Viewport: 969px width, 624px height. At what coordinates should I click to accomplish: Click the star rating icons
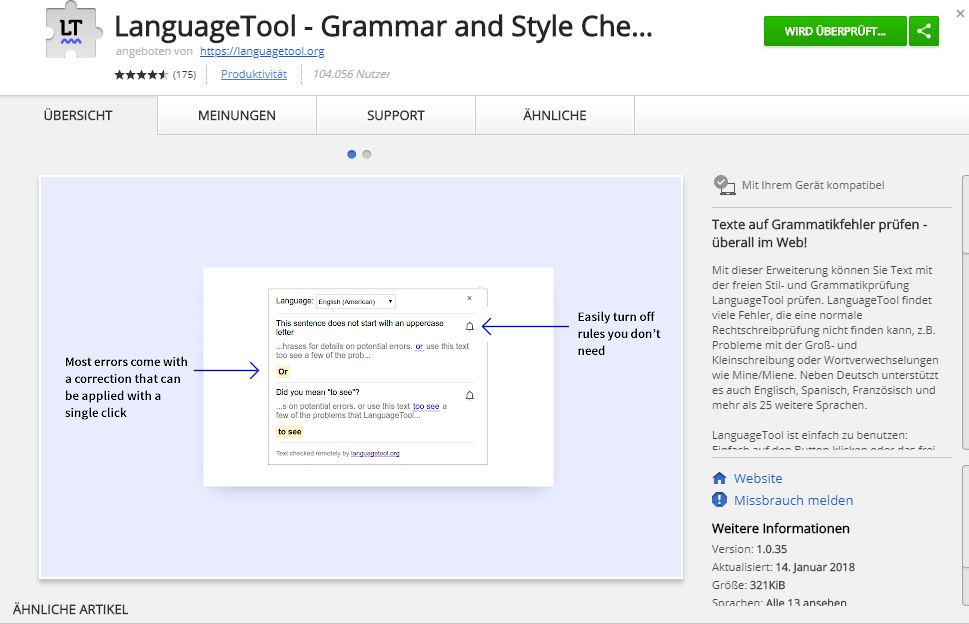(x=141, y=75)
